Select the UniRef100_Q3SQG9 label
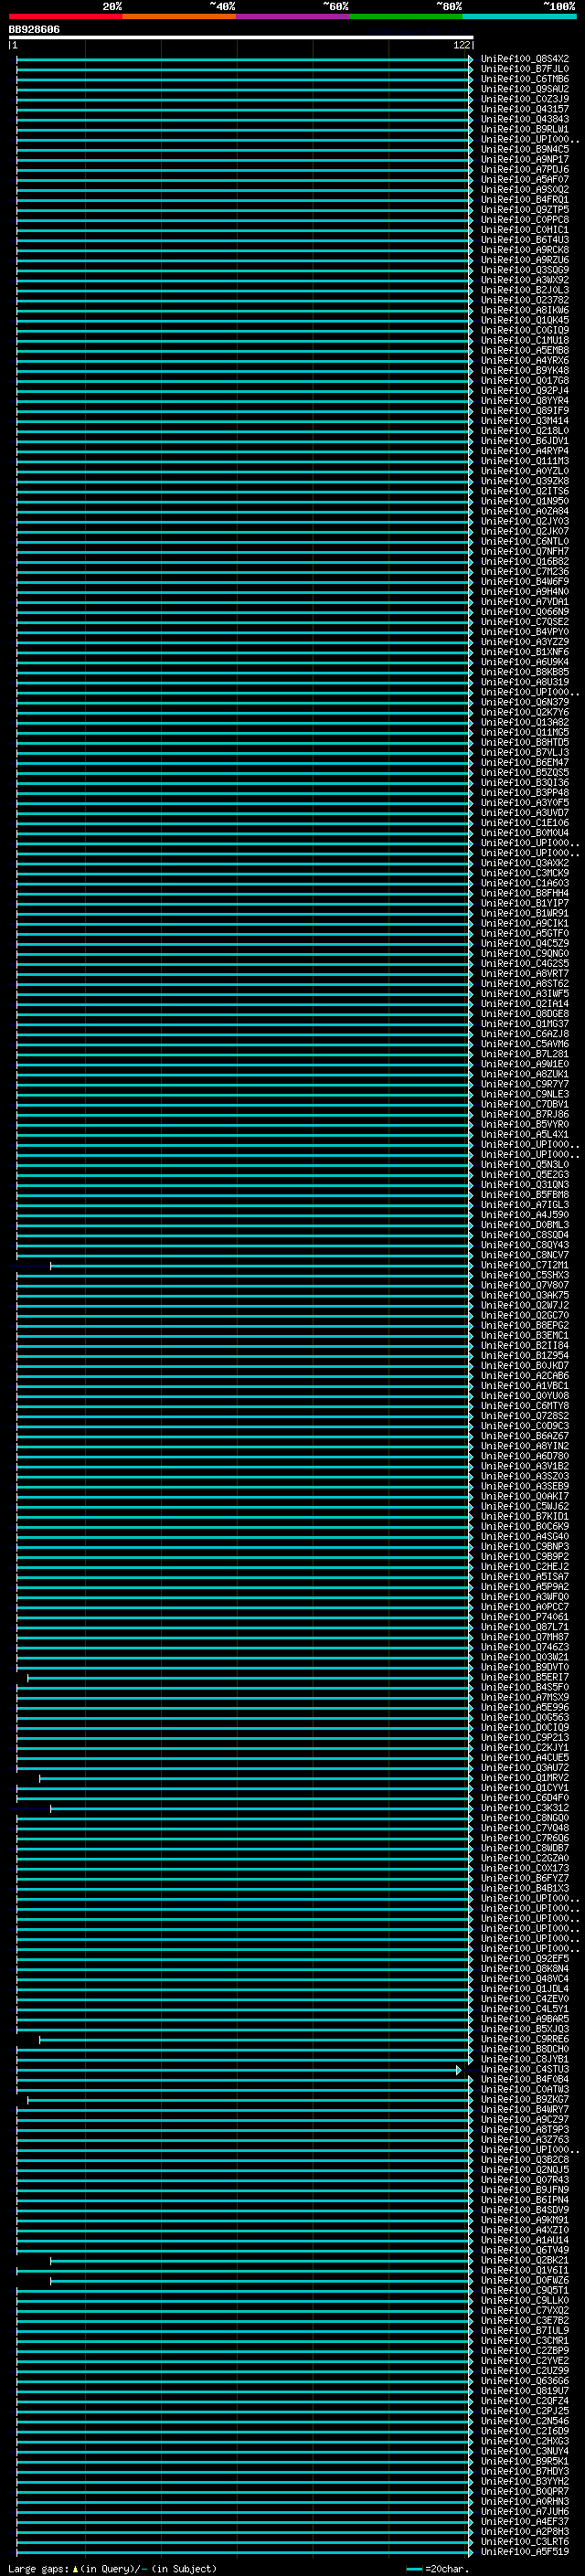 tap(525, 270)
